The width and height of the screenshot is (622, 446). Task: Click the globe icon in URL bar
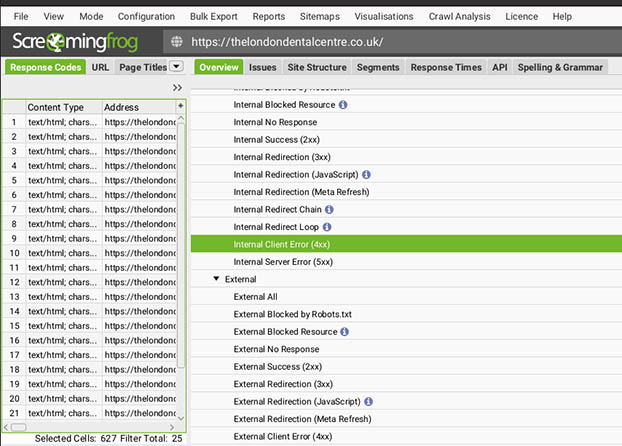pos(178,42)
